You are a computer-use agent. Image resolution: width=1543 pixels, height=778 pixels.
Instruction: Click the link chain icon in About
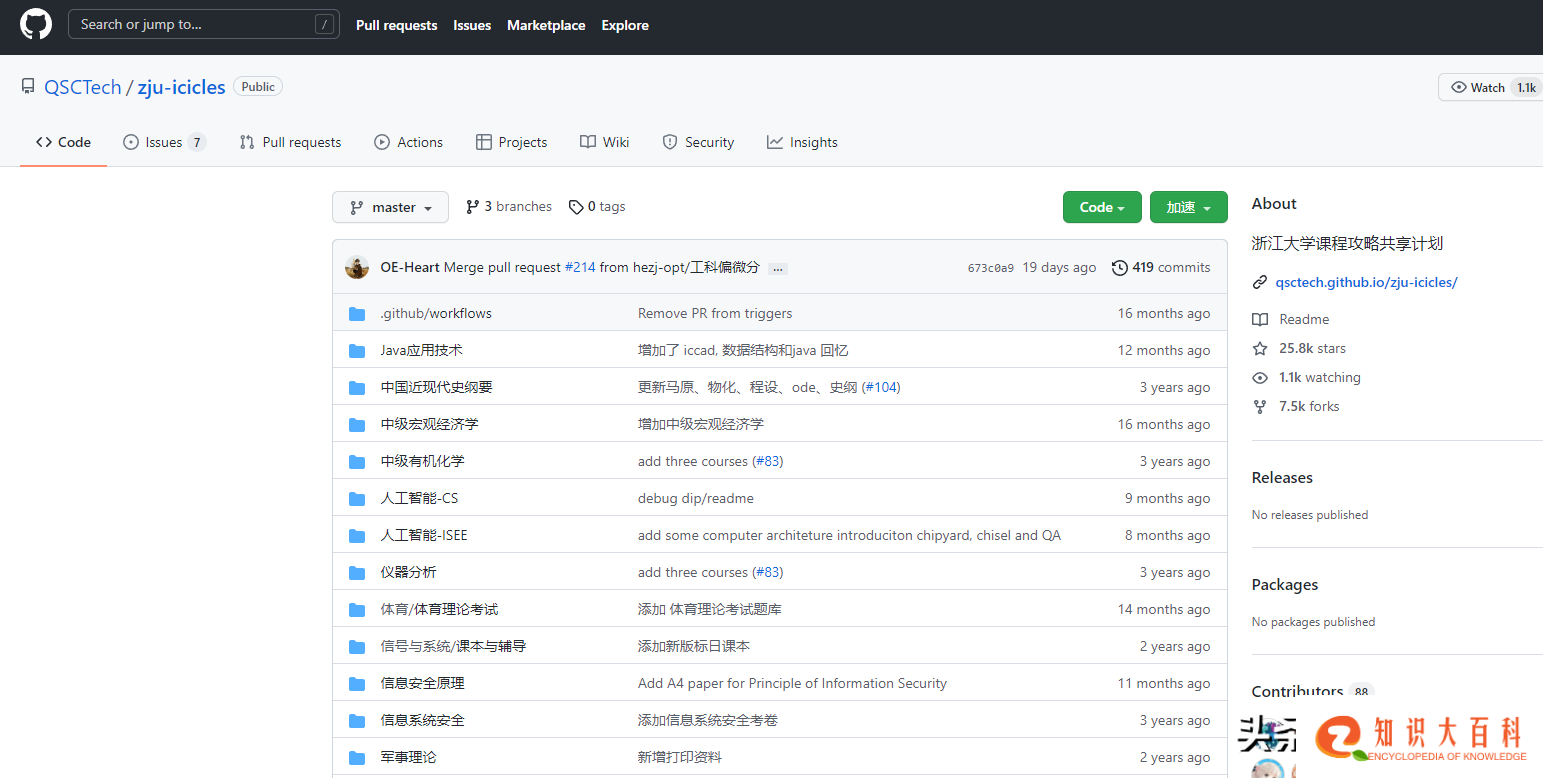(x=1260, y=283)
